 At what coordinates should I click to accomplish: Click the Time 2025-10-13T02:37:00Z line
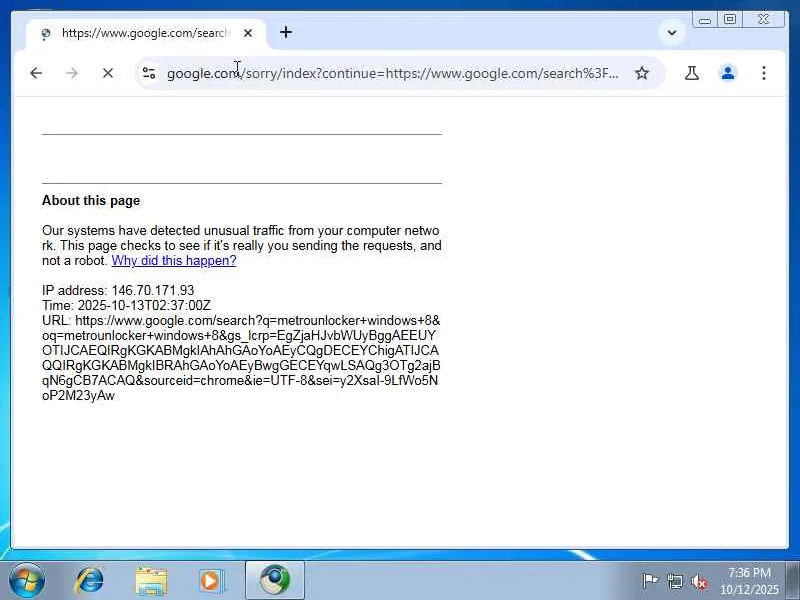click(x=127, y=305)
